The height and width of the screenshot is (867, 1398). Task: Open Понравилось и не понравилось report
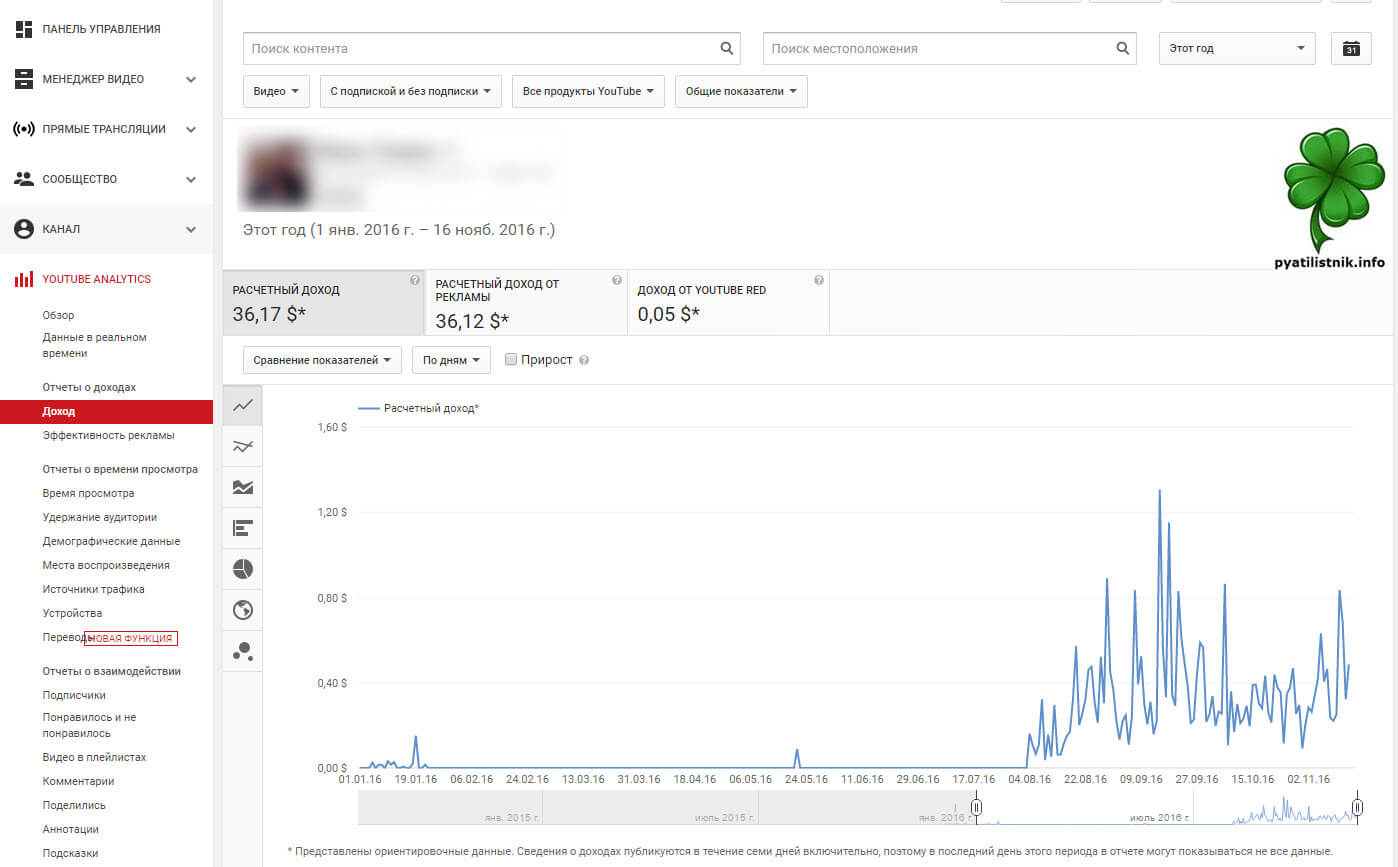(89, 725)
